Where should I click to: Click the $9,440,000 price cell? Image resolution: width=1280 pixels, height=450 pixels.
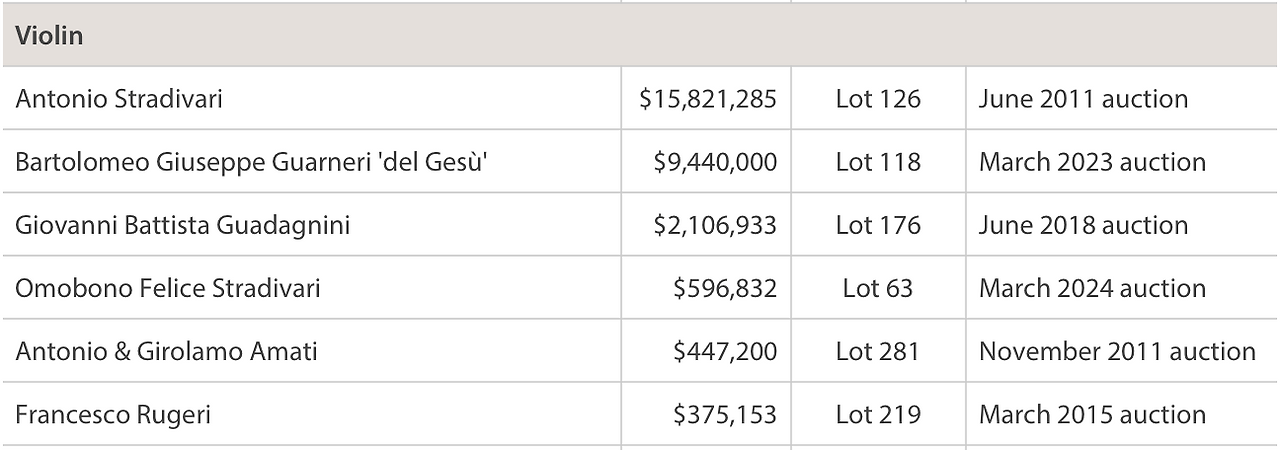pyautogui.click(x=715, y=162)
